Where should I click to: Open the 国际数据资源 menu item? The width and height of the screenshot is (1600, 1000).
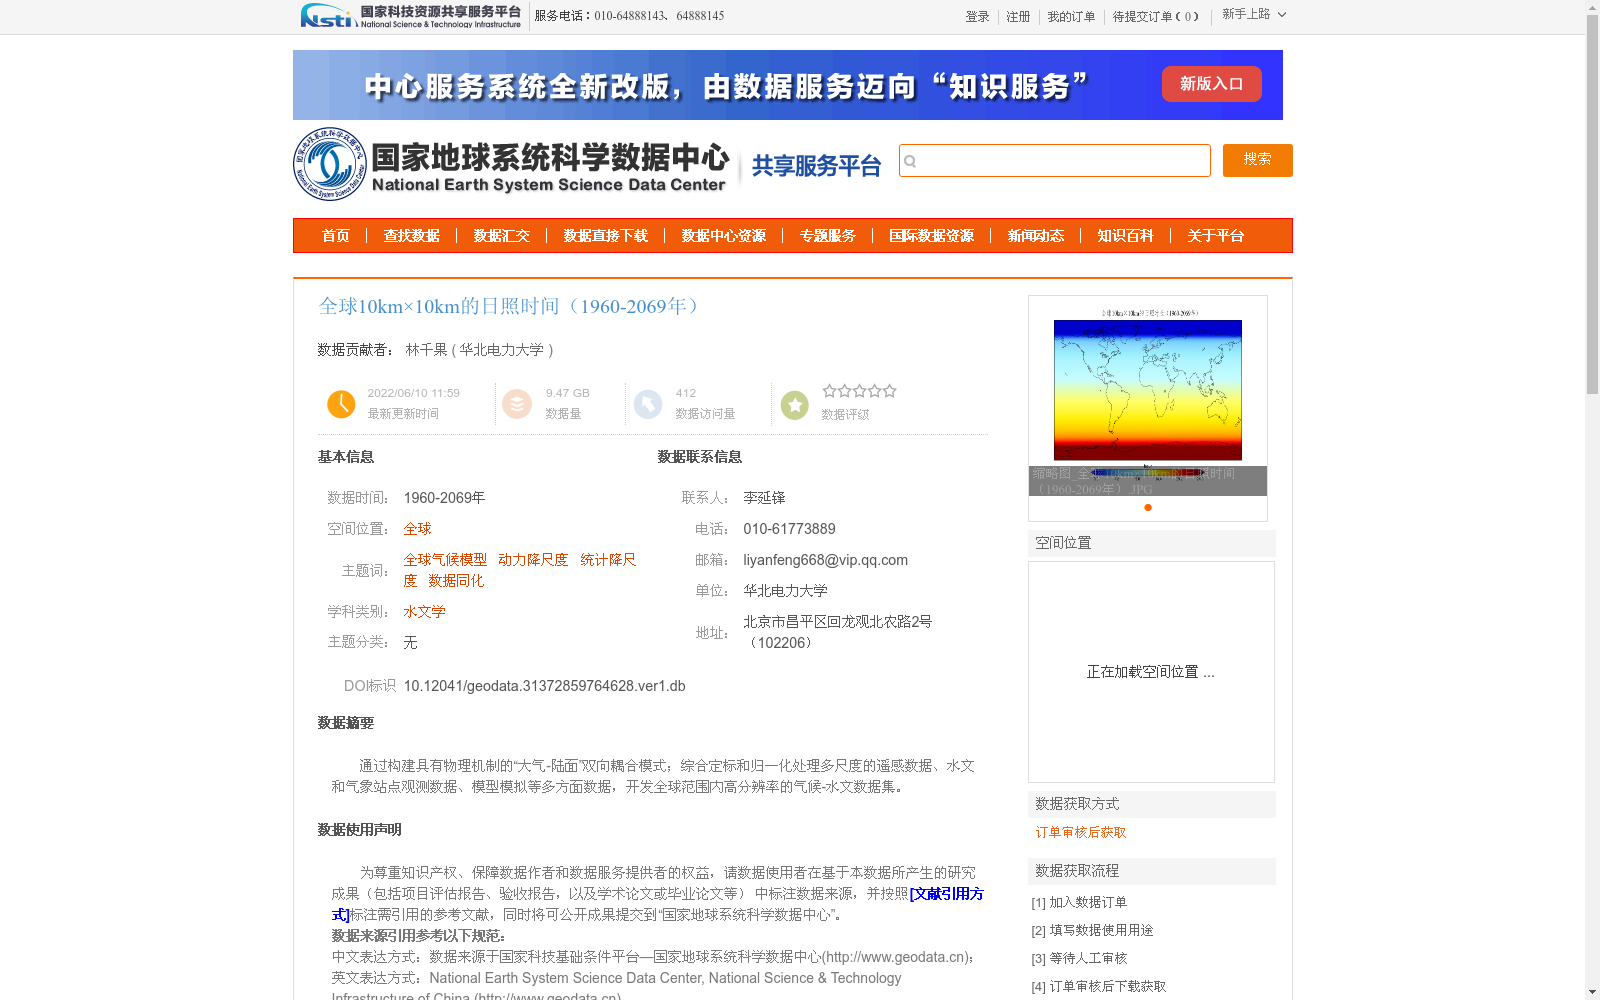click(x=932, y=236)
